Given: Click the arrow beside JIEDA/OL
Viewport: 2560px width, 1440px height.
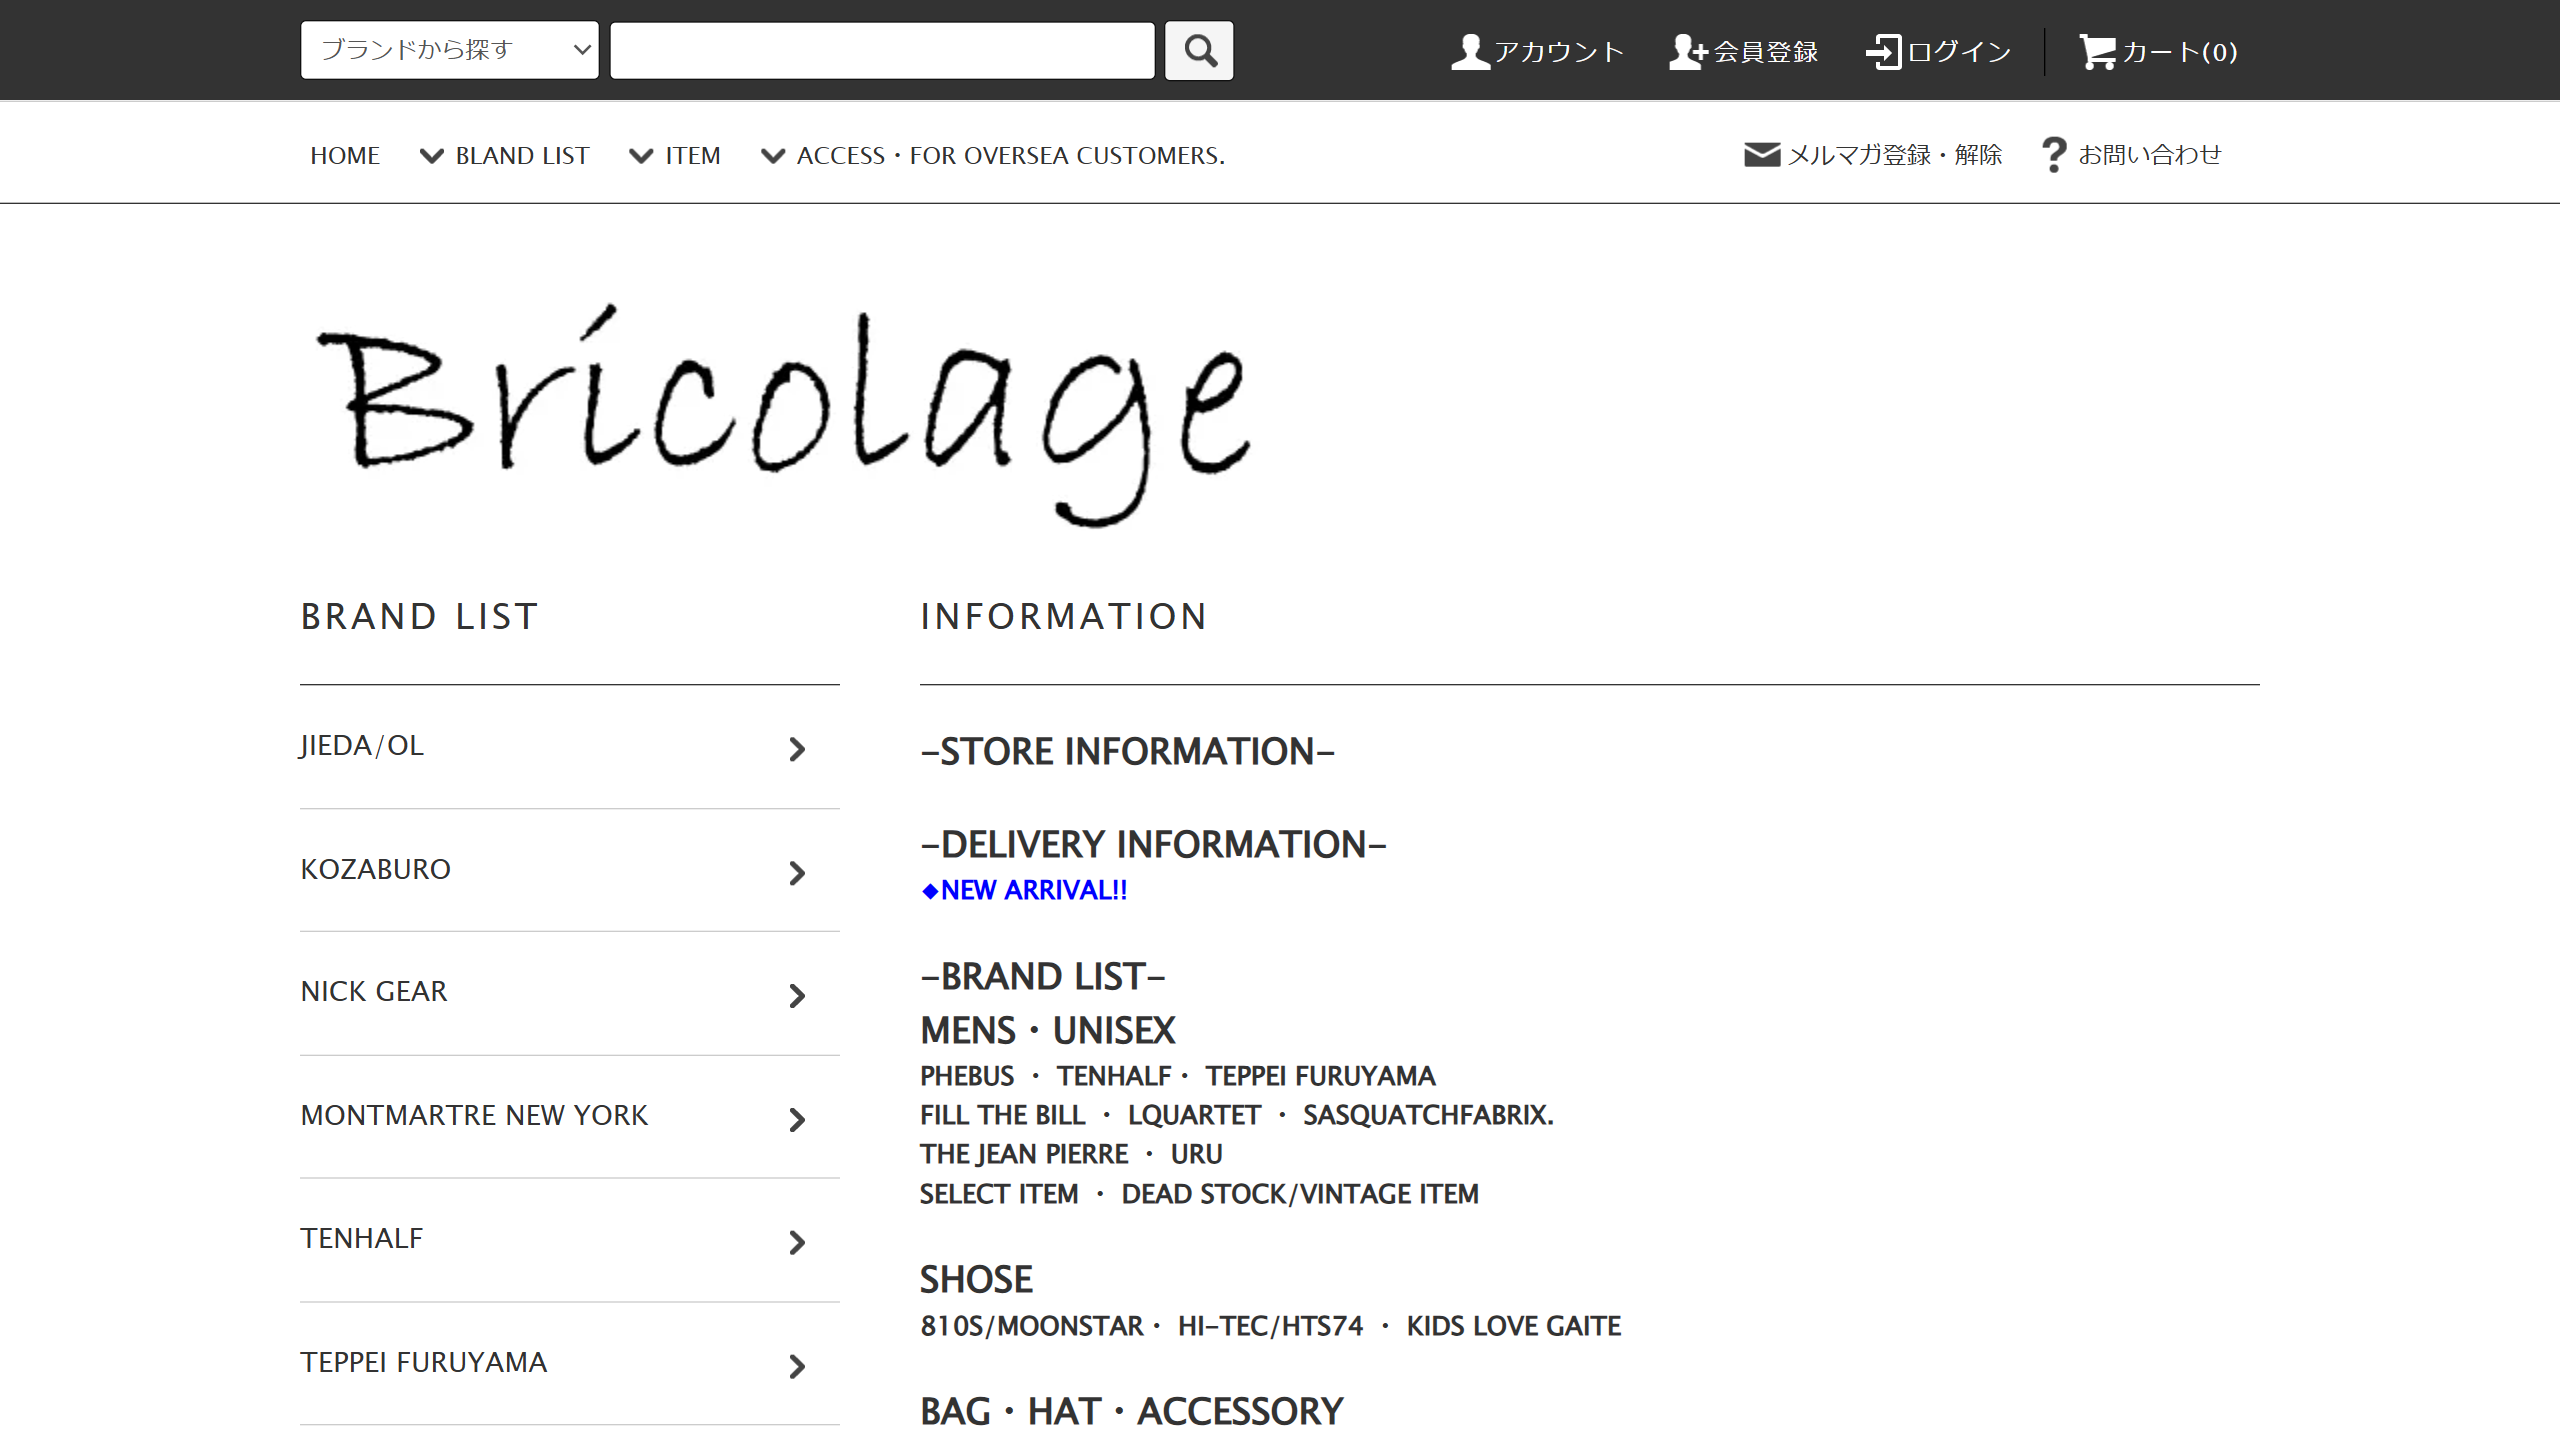Looking at the screenshot, I should (797, 749).
